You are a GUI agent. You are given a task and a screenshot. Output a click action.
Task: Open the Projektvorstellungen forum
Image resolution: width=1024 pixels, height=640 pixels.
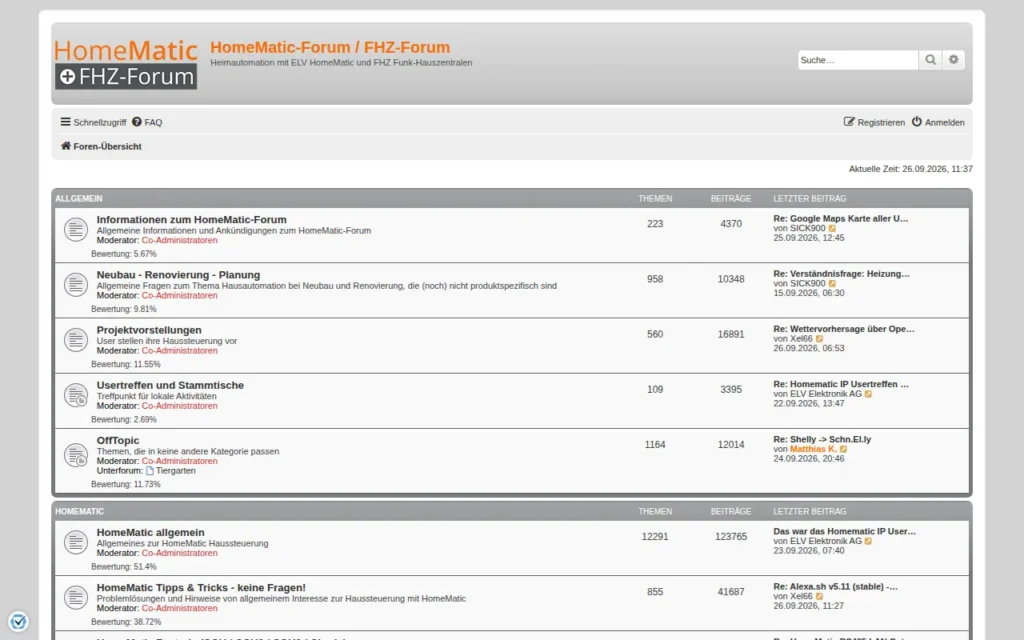pos(149,330)
